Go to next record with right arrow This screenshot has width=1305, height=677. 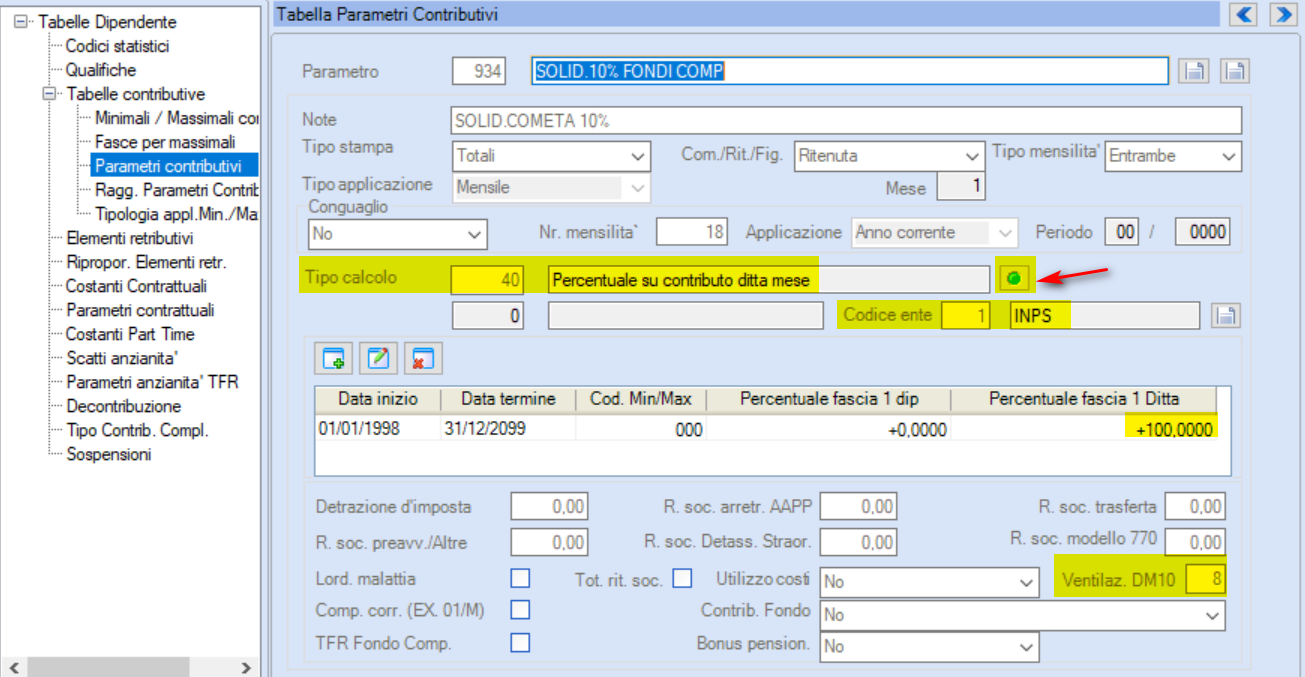tap(1282, 14)
